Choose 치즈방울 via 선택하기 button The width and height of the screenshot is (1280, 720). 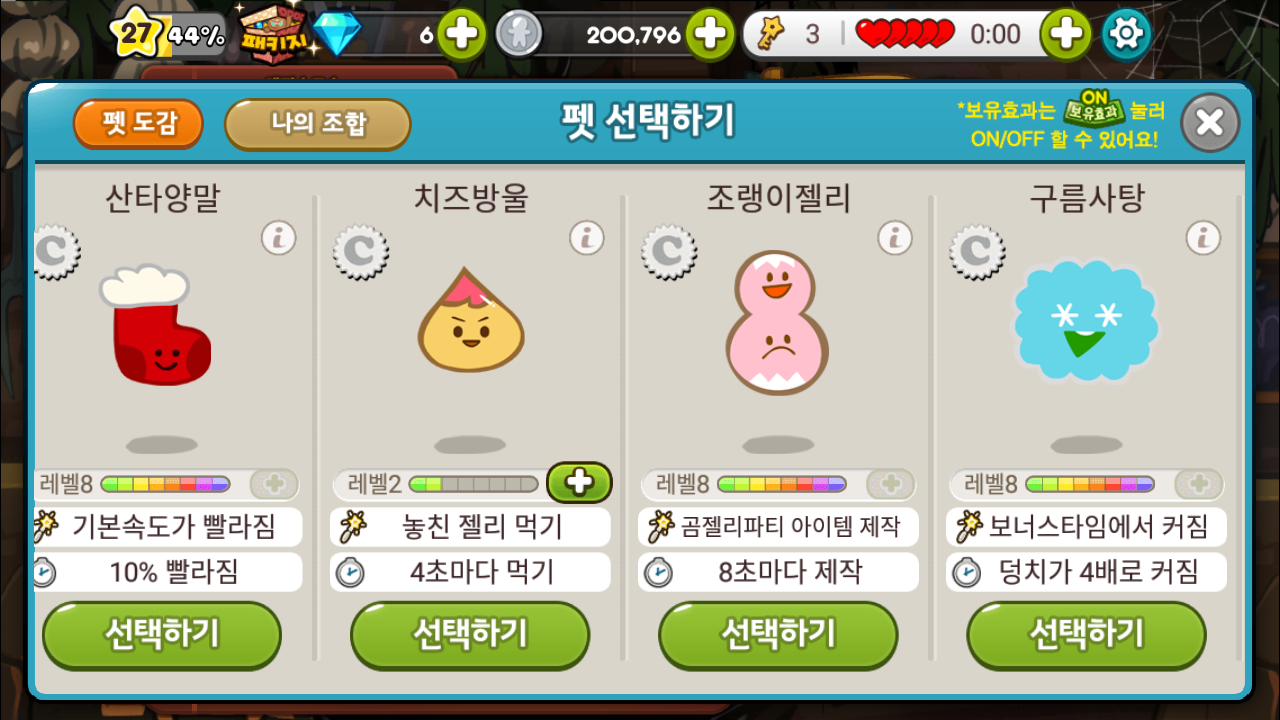click(470, 635)
